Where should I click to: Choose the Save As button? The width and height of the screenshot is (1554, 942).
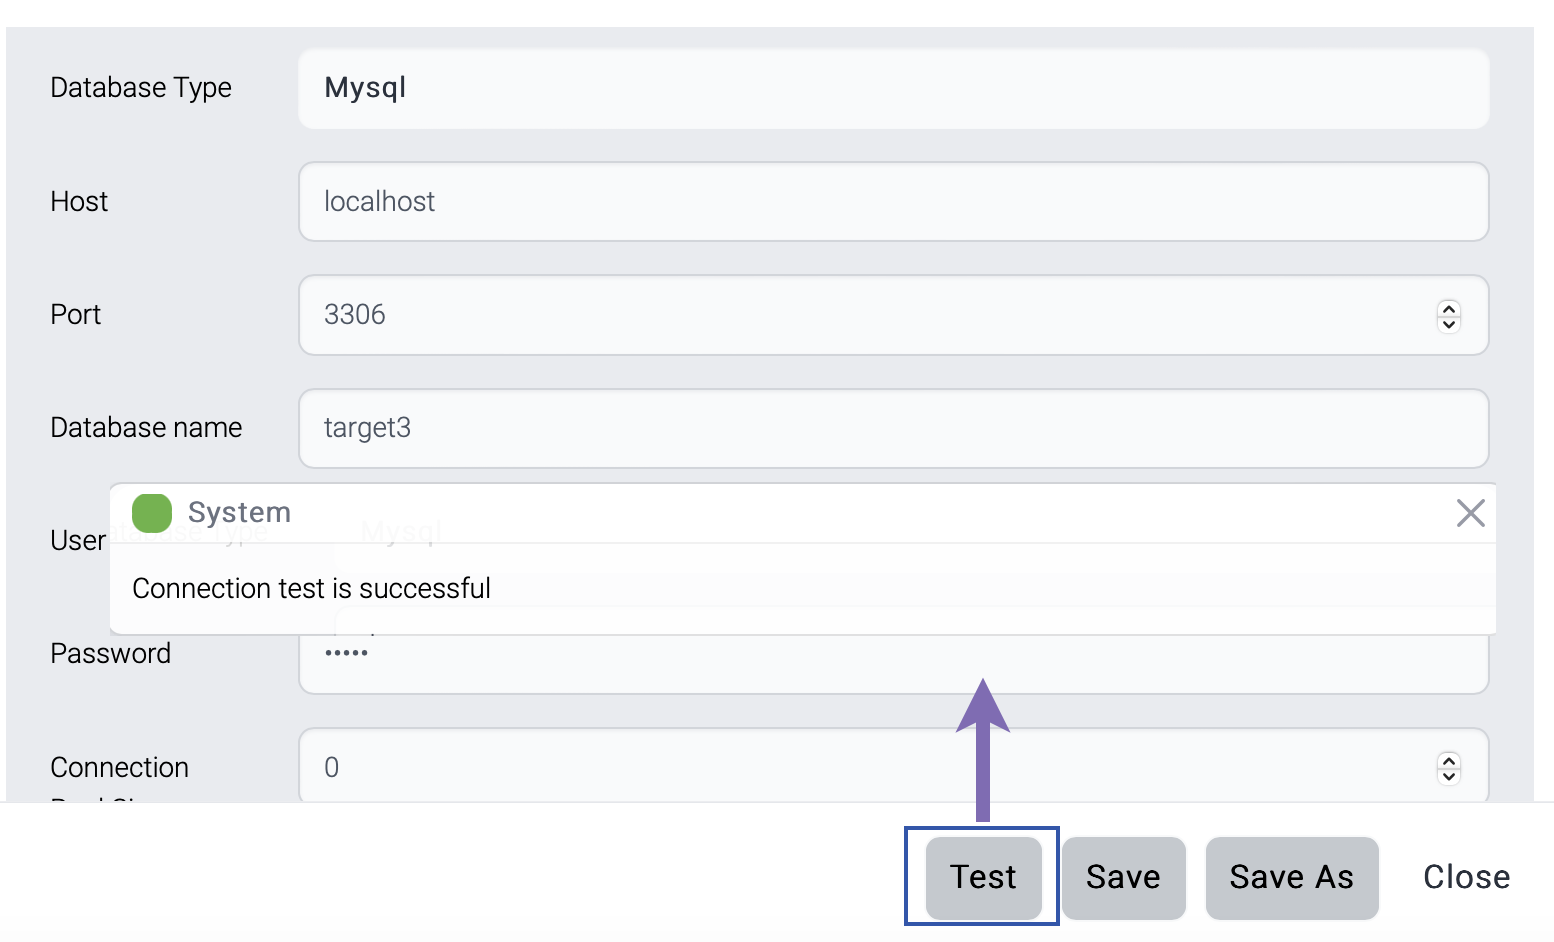click(x=1291, y=877)
